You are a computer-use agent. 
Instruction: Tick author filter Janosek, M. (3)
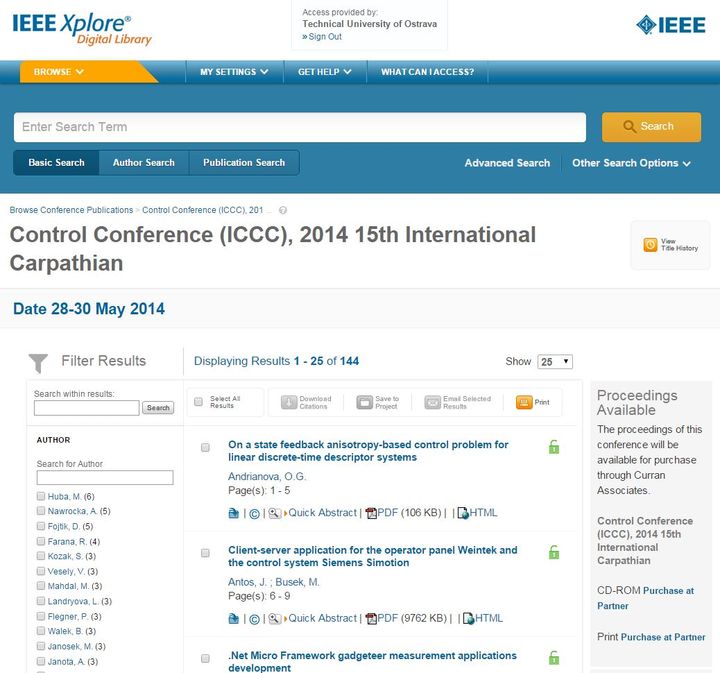(x=41, y=645)
